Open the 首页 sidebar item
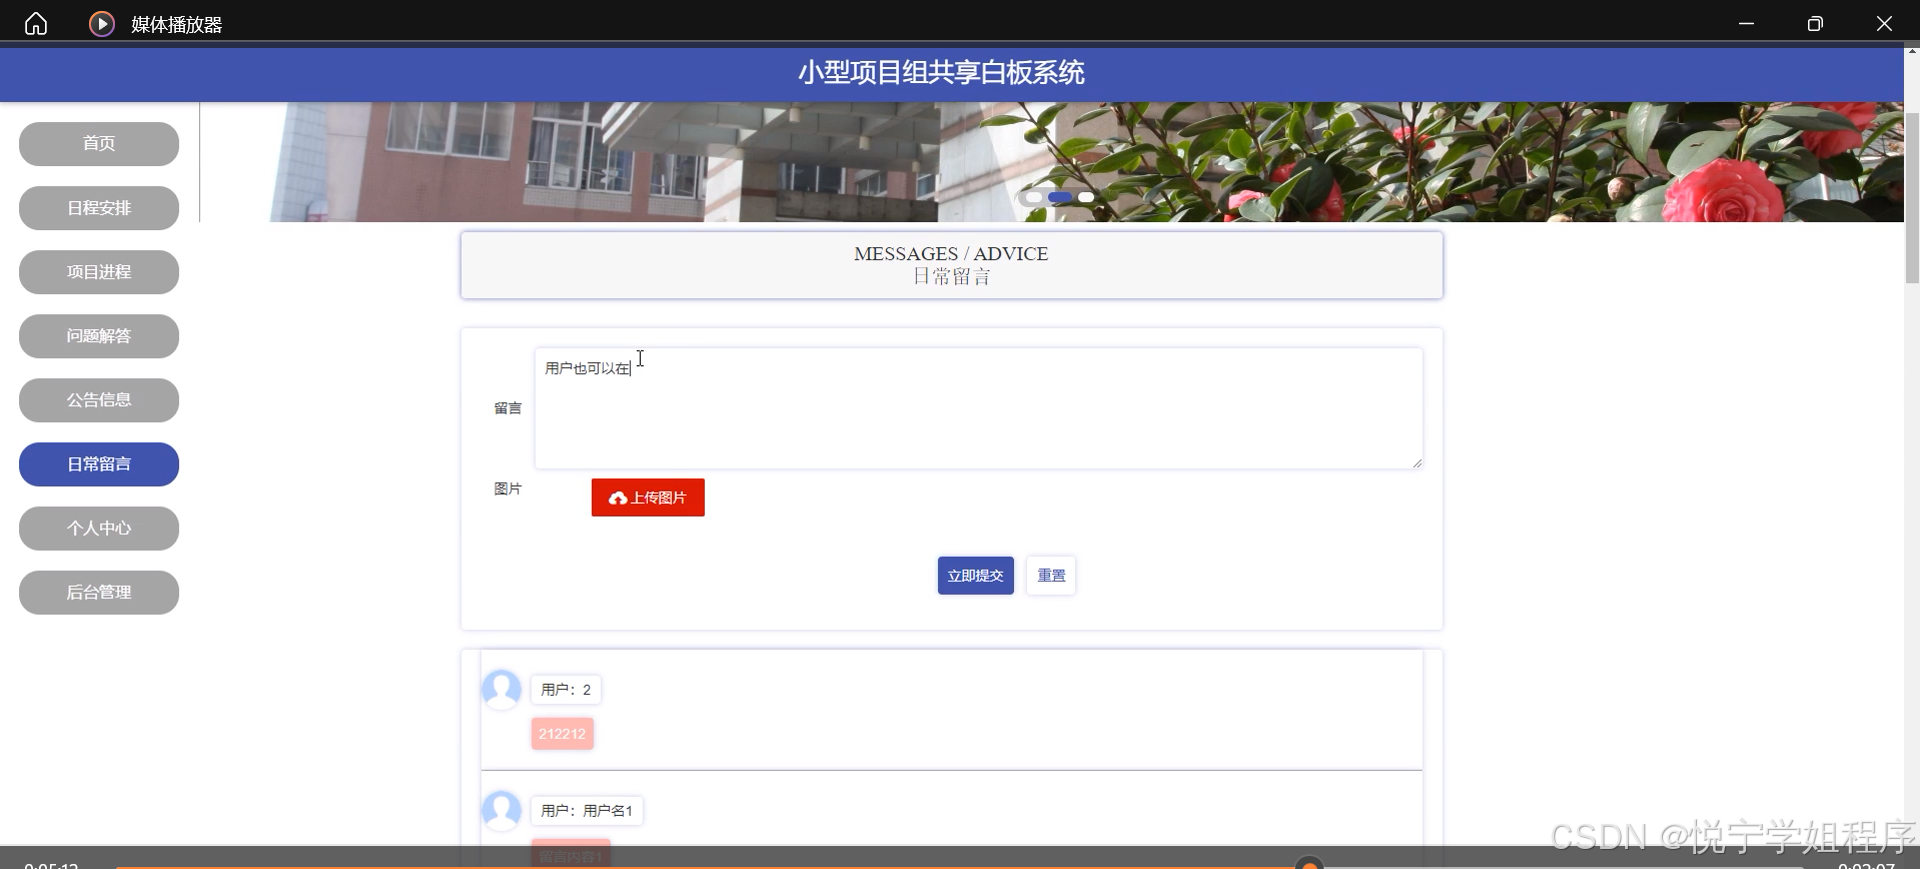This screenshot has width=1920, height=869. point(99,144)
